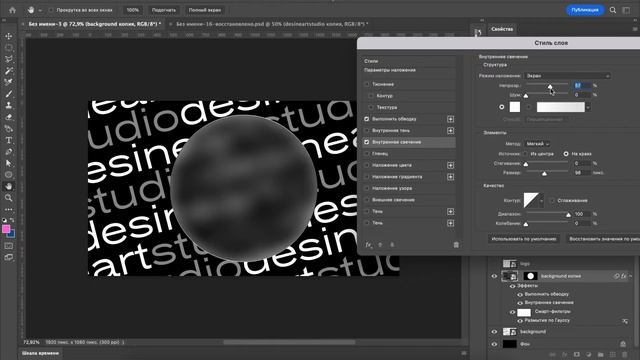
Task: Open the Метод Мягкий dropdown
Action: click(x=537, y=144)
